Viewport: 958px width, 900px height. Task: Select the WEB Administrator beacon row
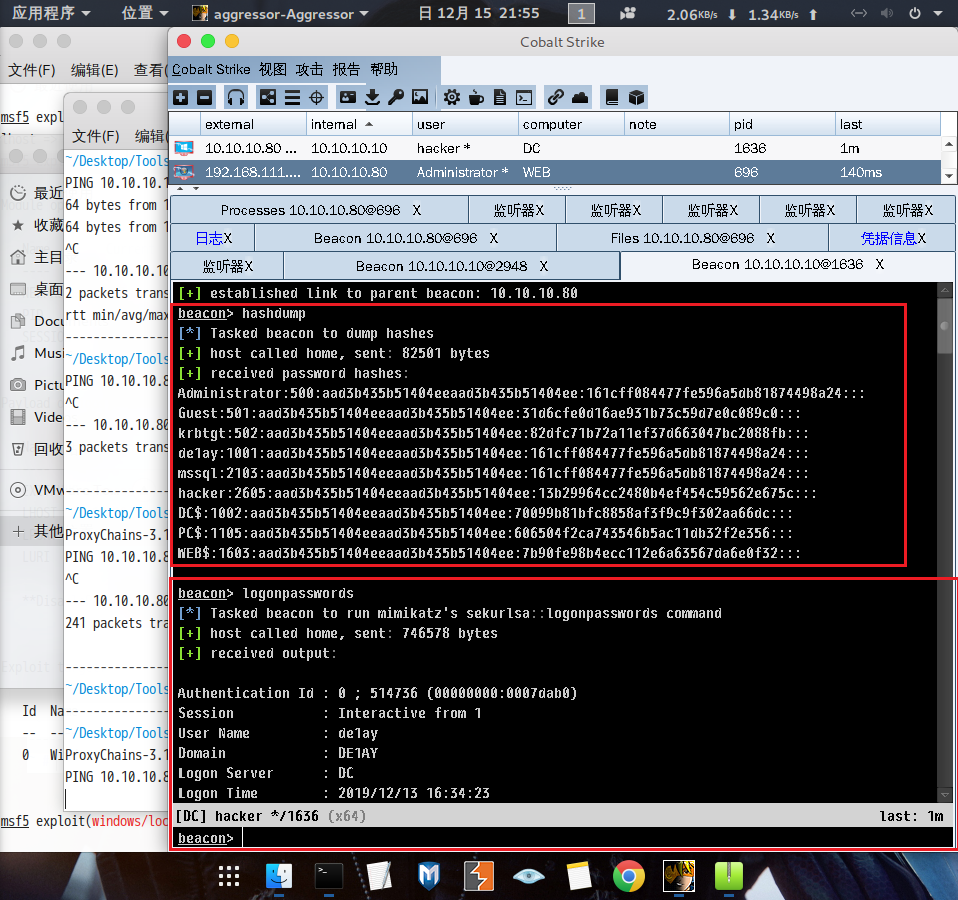555,172
